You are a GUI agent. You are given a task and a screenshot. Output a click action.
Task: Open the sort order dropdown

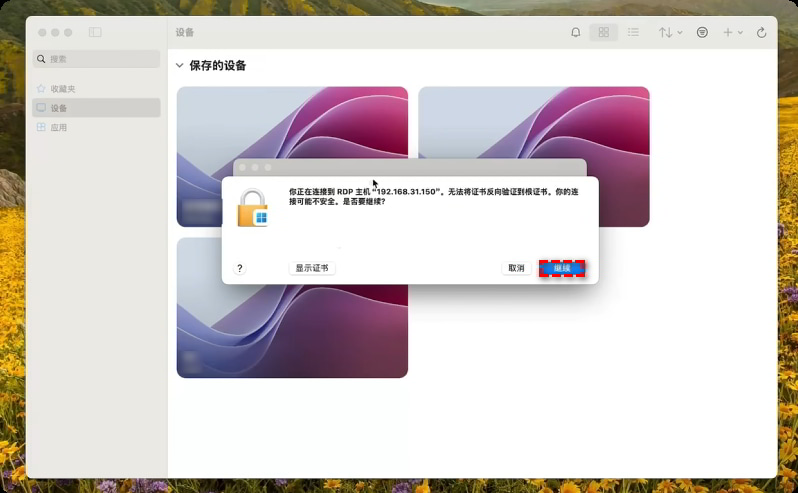(670, 33)
